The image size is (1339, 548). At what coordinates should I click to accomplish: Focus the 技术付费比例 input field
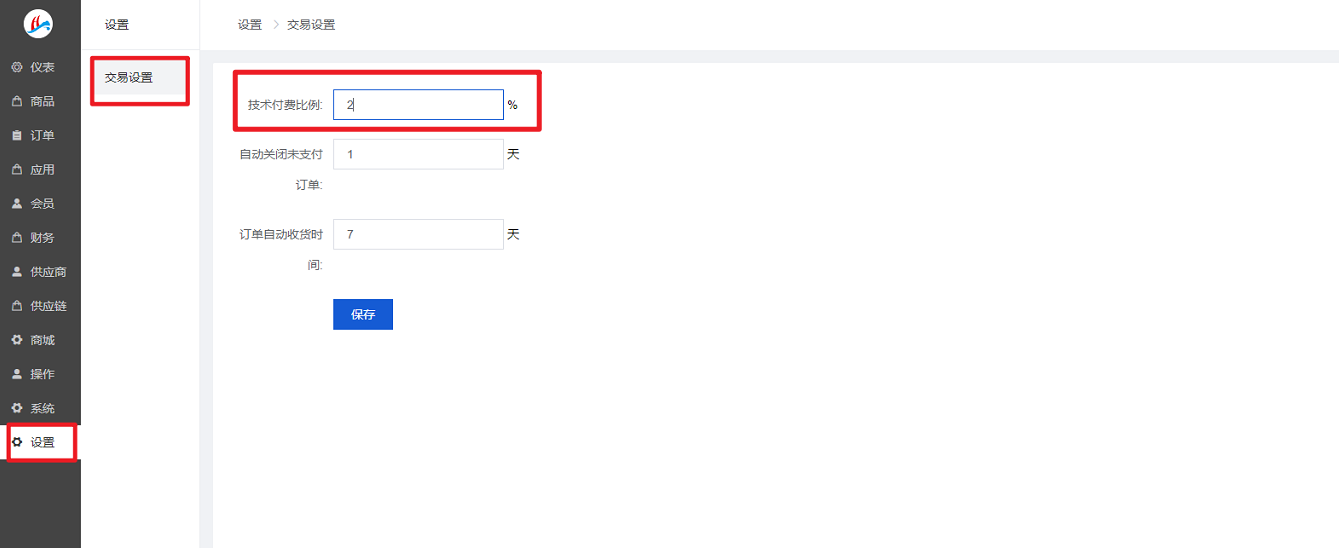pos(418,104)
